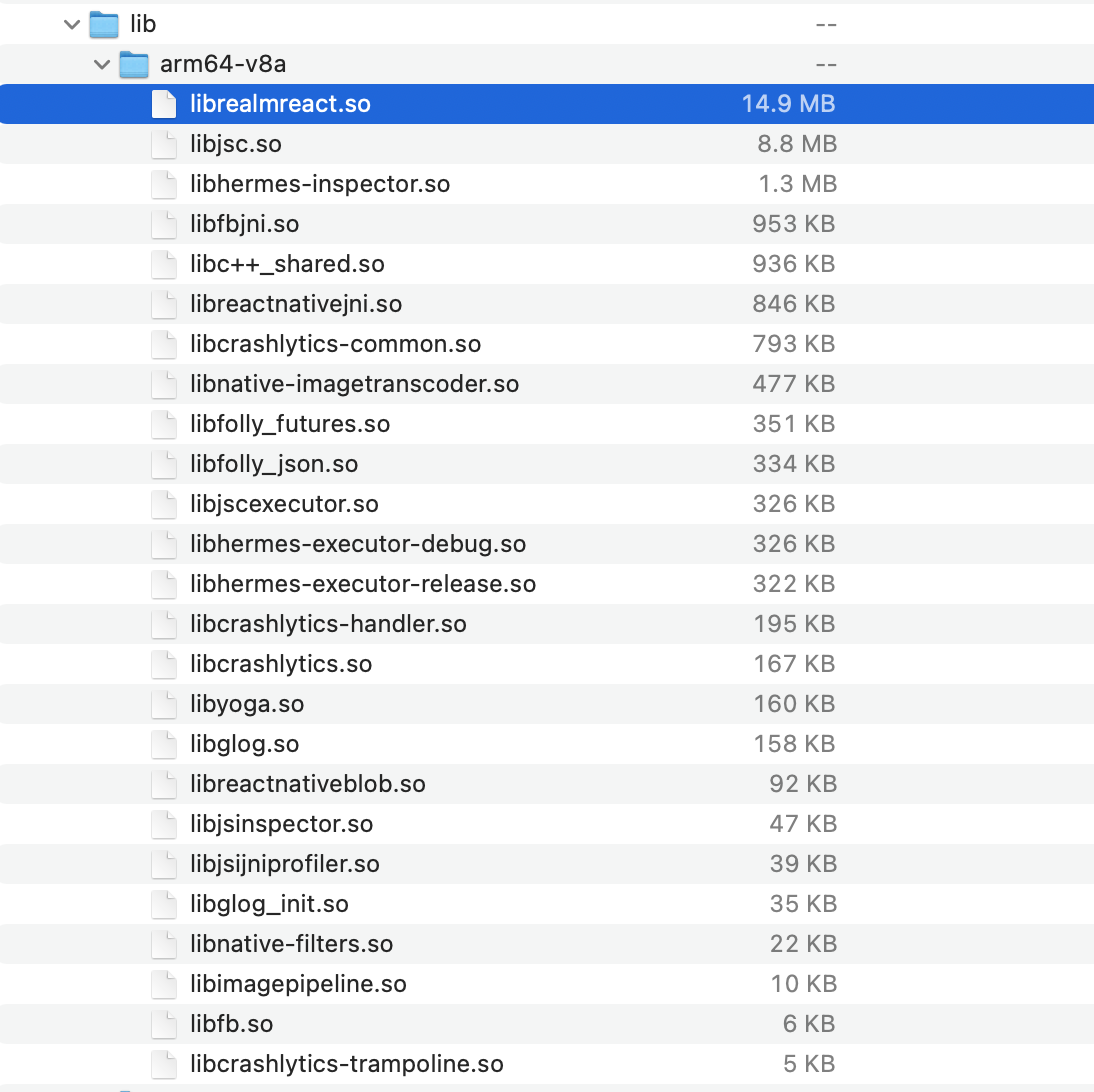Click the libnative-imagetranscoder.so file icon
Viewport: 1094px width, 1092px height.
pyautogui.click(x=164, y=384)
